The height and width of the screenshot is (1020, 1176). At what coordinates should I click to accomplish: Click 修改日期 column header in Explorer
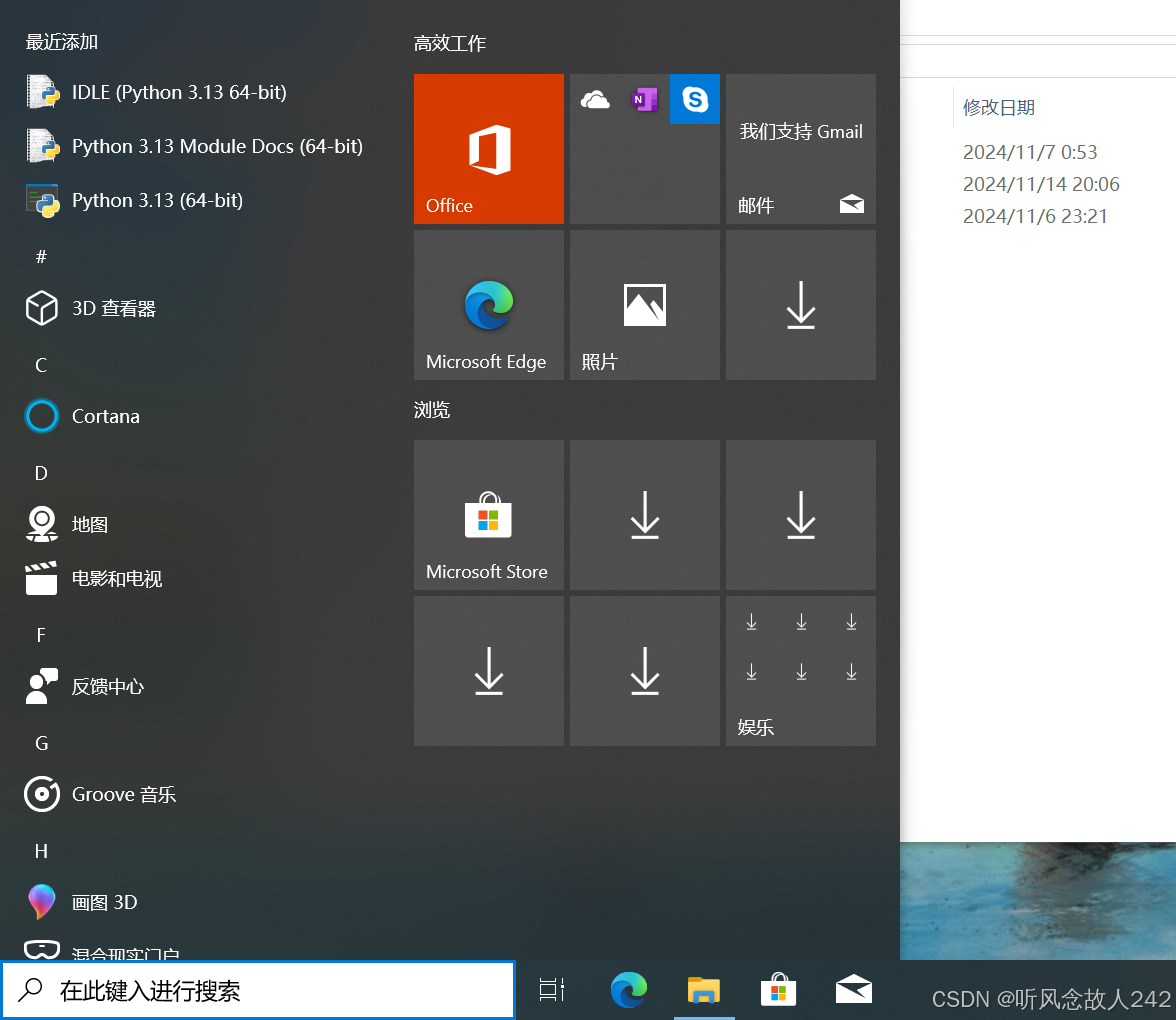[x=998, y=107]
